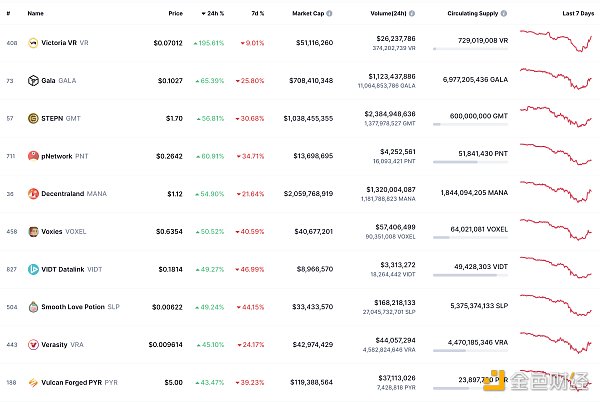This screenshot has width=600, height=402.
Task: Sort by the # rank column header
Action: coord(11,14)
